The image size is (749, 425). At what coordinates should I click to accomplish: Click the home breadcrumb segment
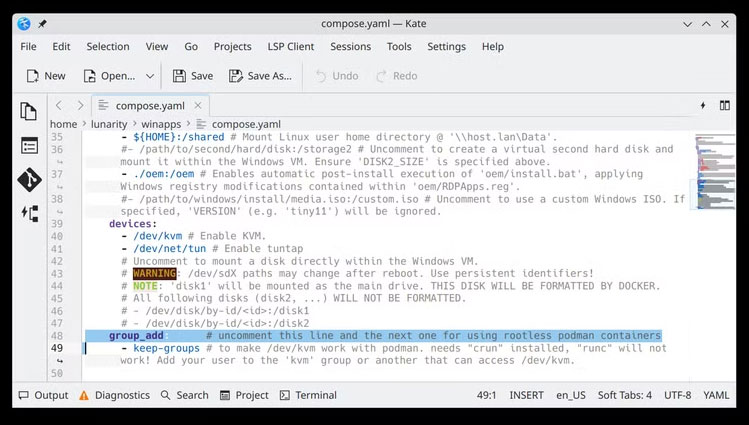(64, 124)
